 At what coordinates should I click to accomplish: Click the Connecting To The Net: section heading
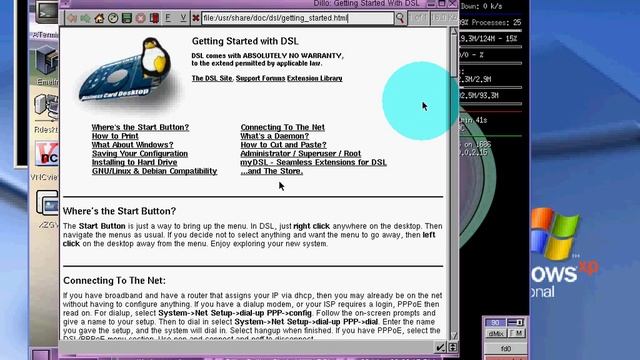coord(114,281)
